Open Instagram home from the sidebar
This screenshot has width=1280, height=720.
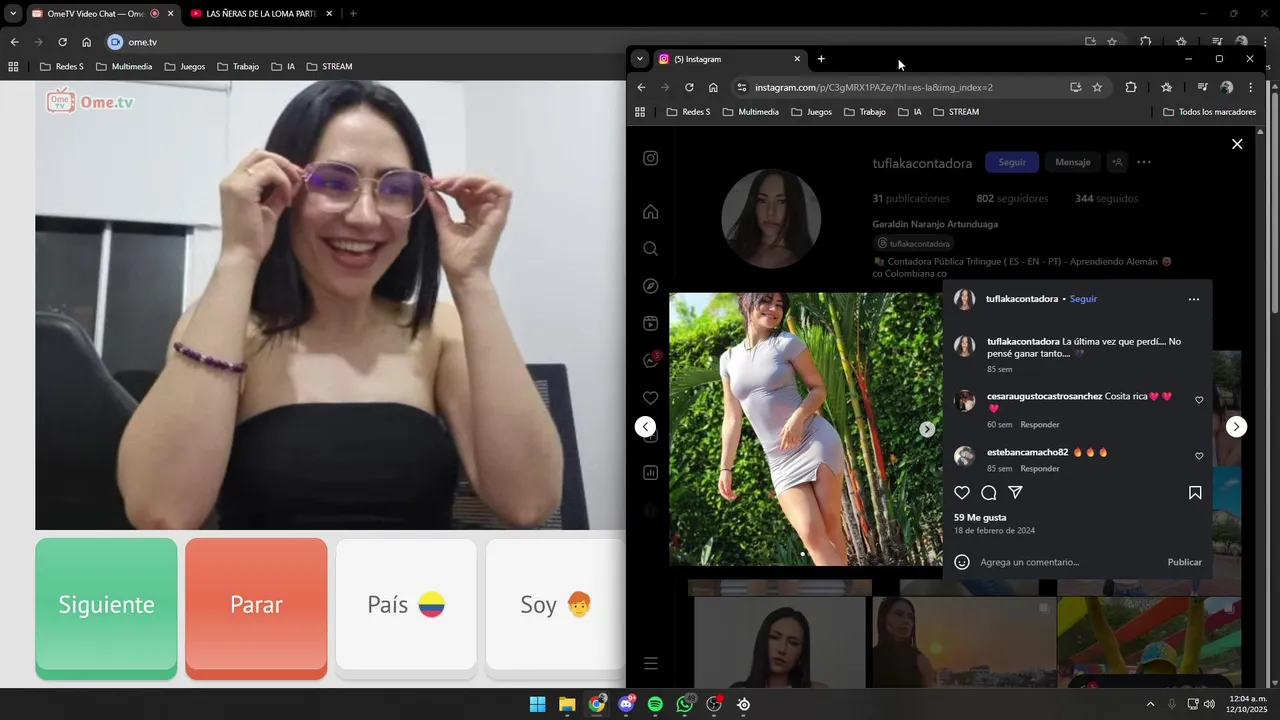[650, 211]
